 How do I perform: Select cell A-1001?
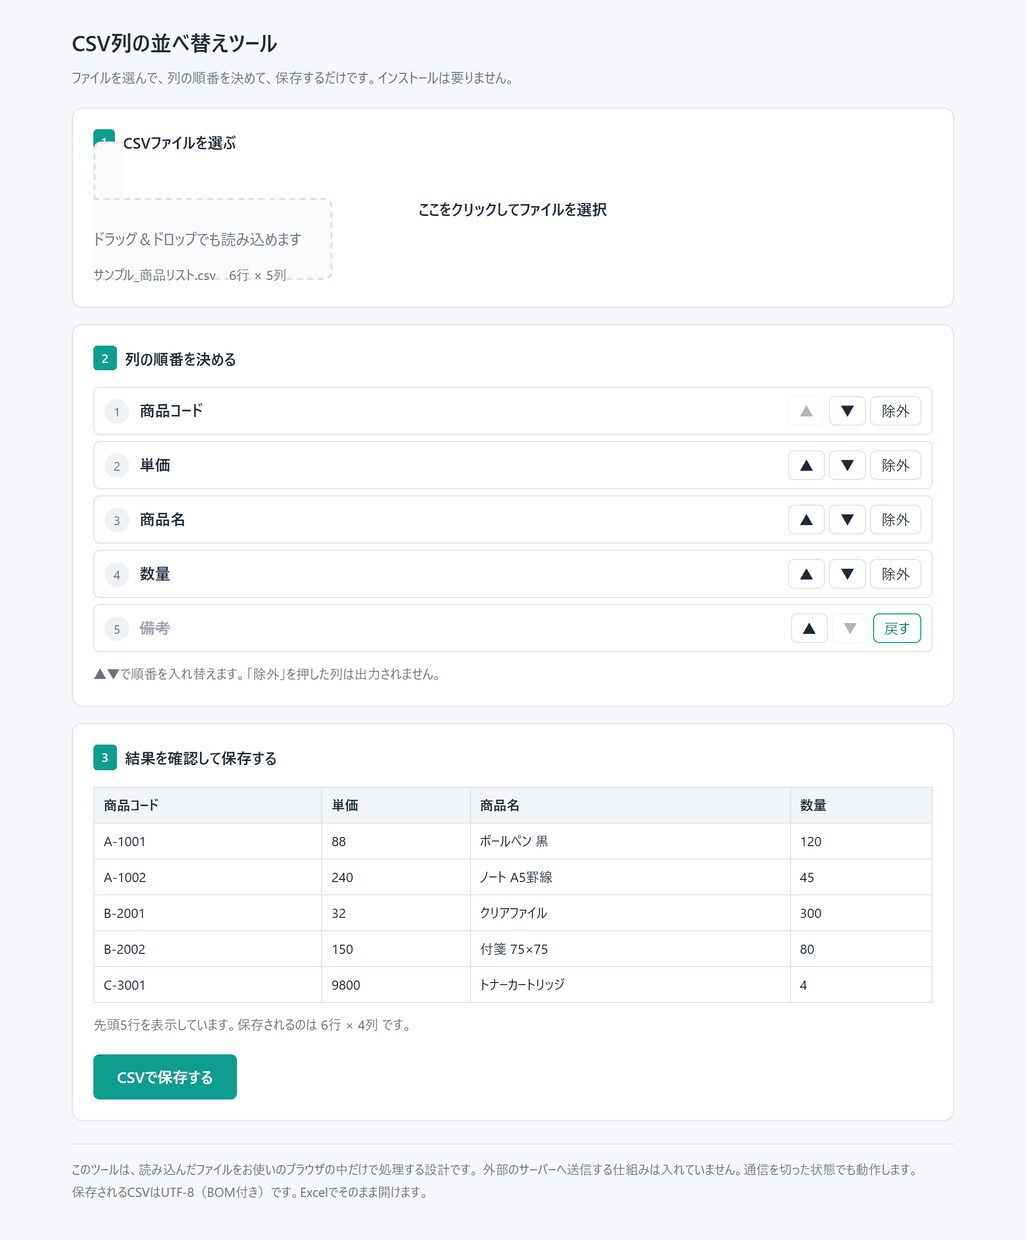(207, 841)
